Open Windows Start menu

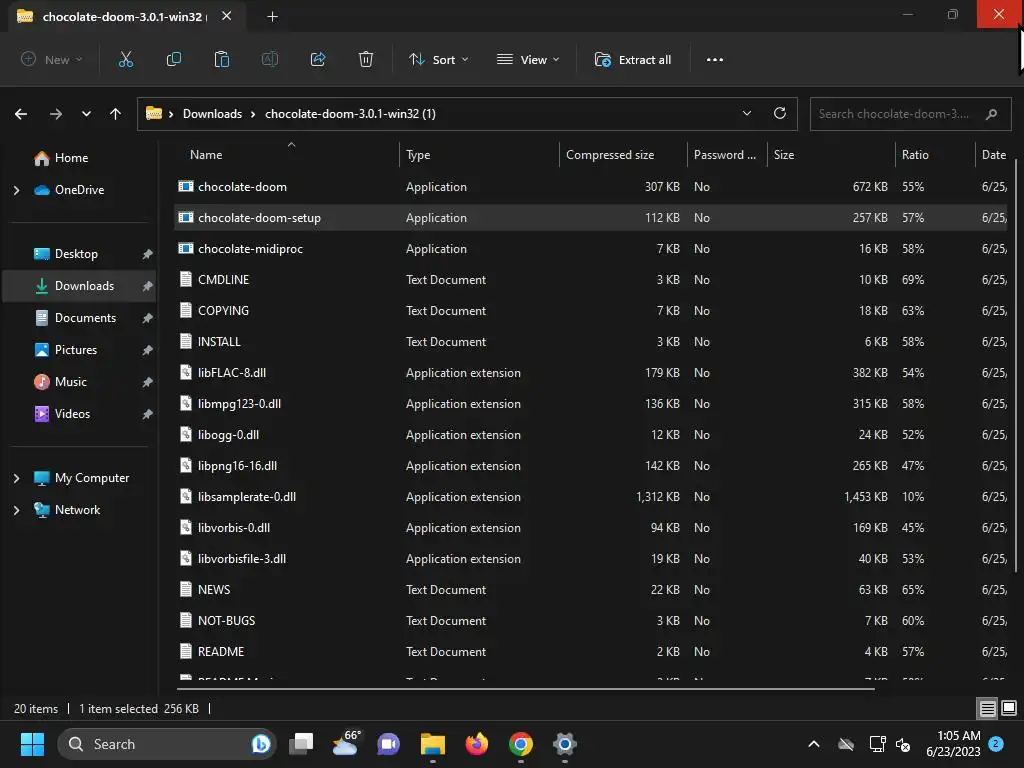pyautogui.click(x=32, y=744)
